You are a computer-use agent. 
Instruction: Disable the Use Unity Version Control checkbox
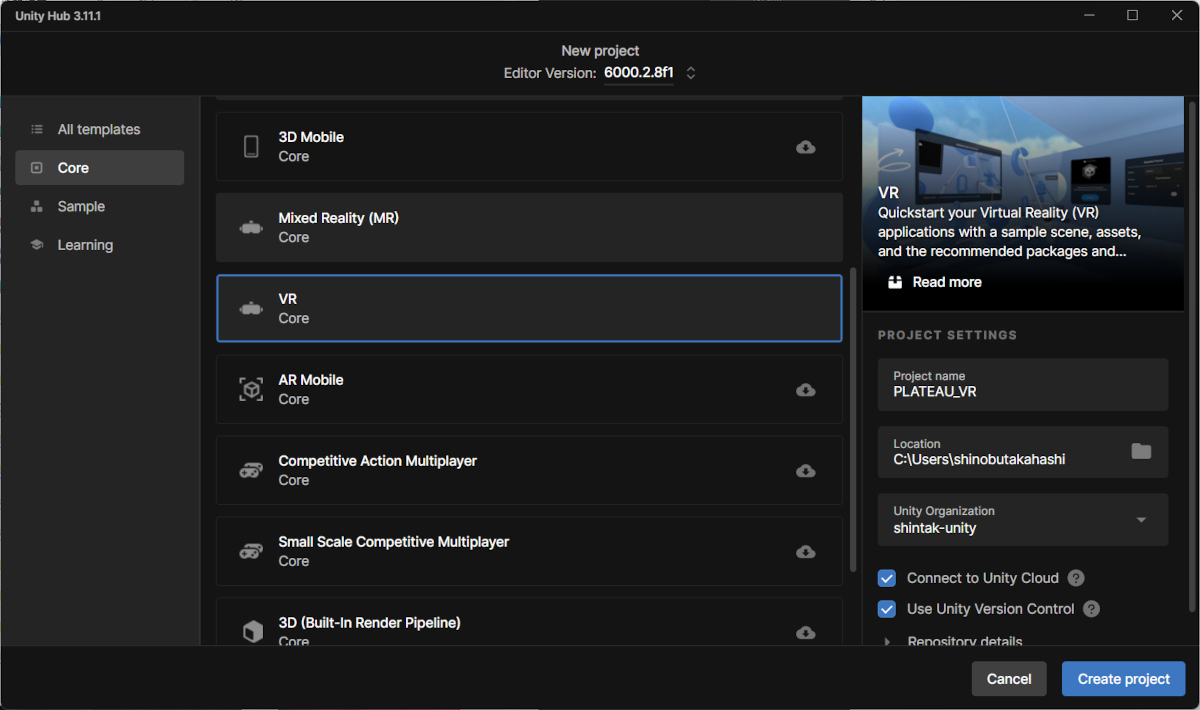(x=887, y=609)
